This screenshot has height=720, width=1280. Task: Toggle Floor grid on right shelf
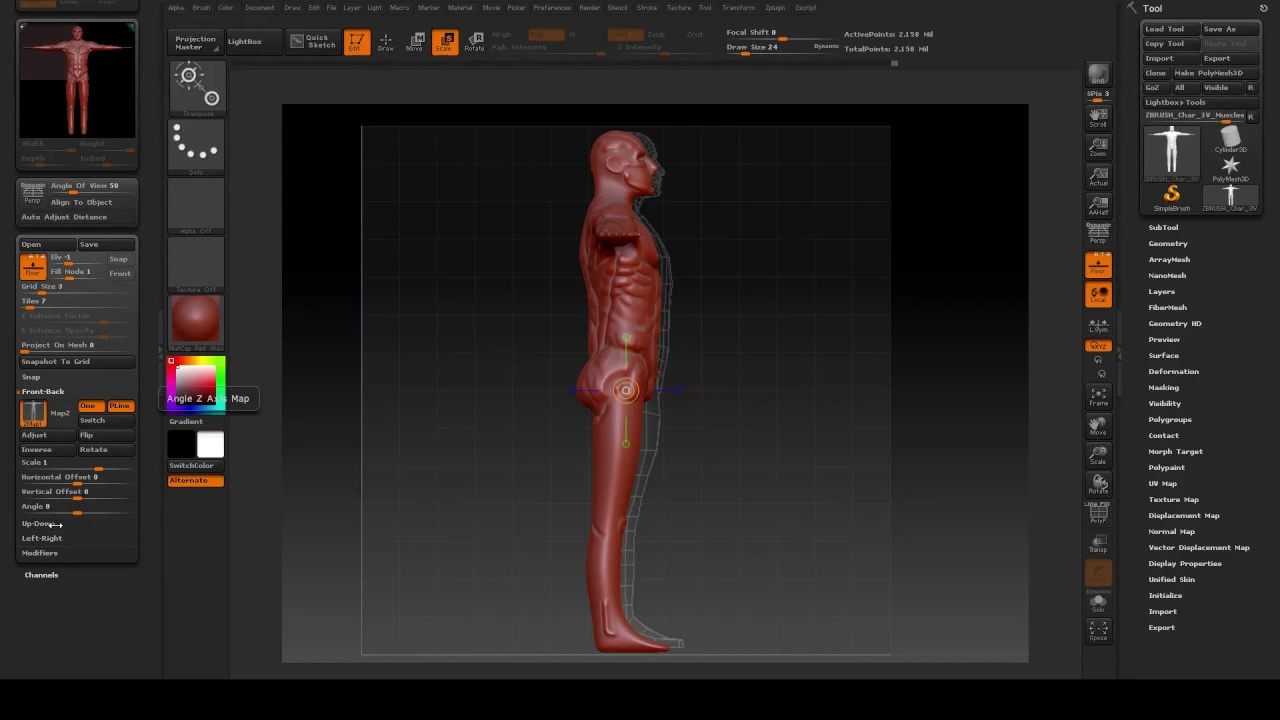click(1098, 265)
